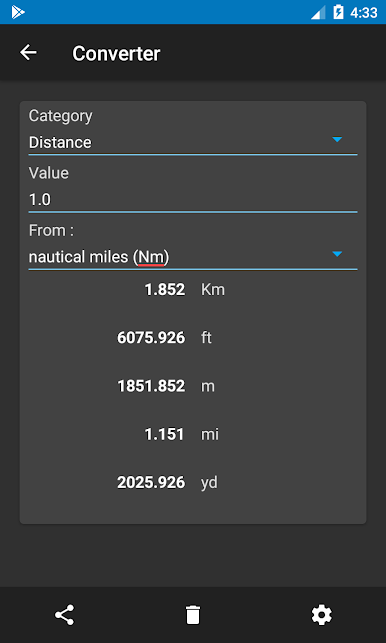Tap the trash delete icon
Viewport: 386px width, 643px height.
point(193,615)
